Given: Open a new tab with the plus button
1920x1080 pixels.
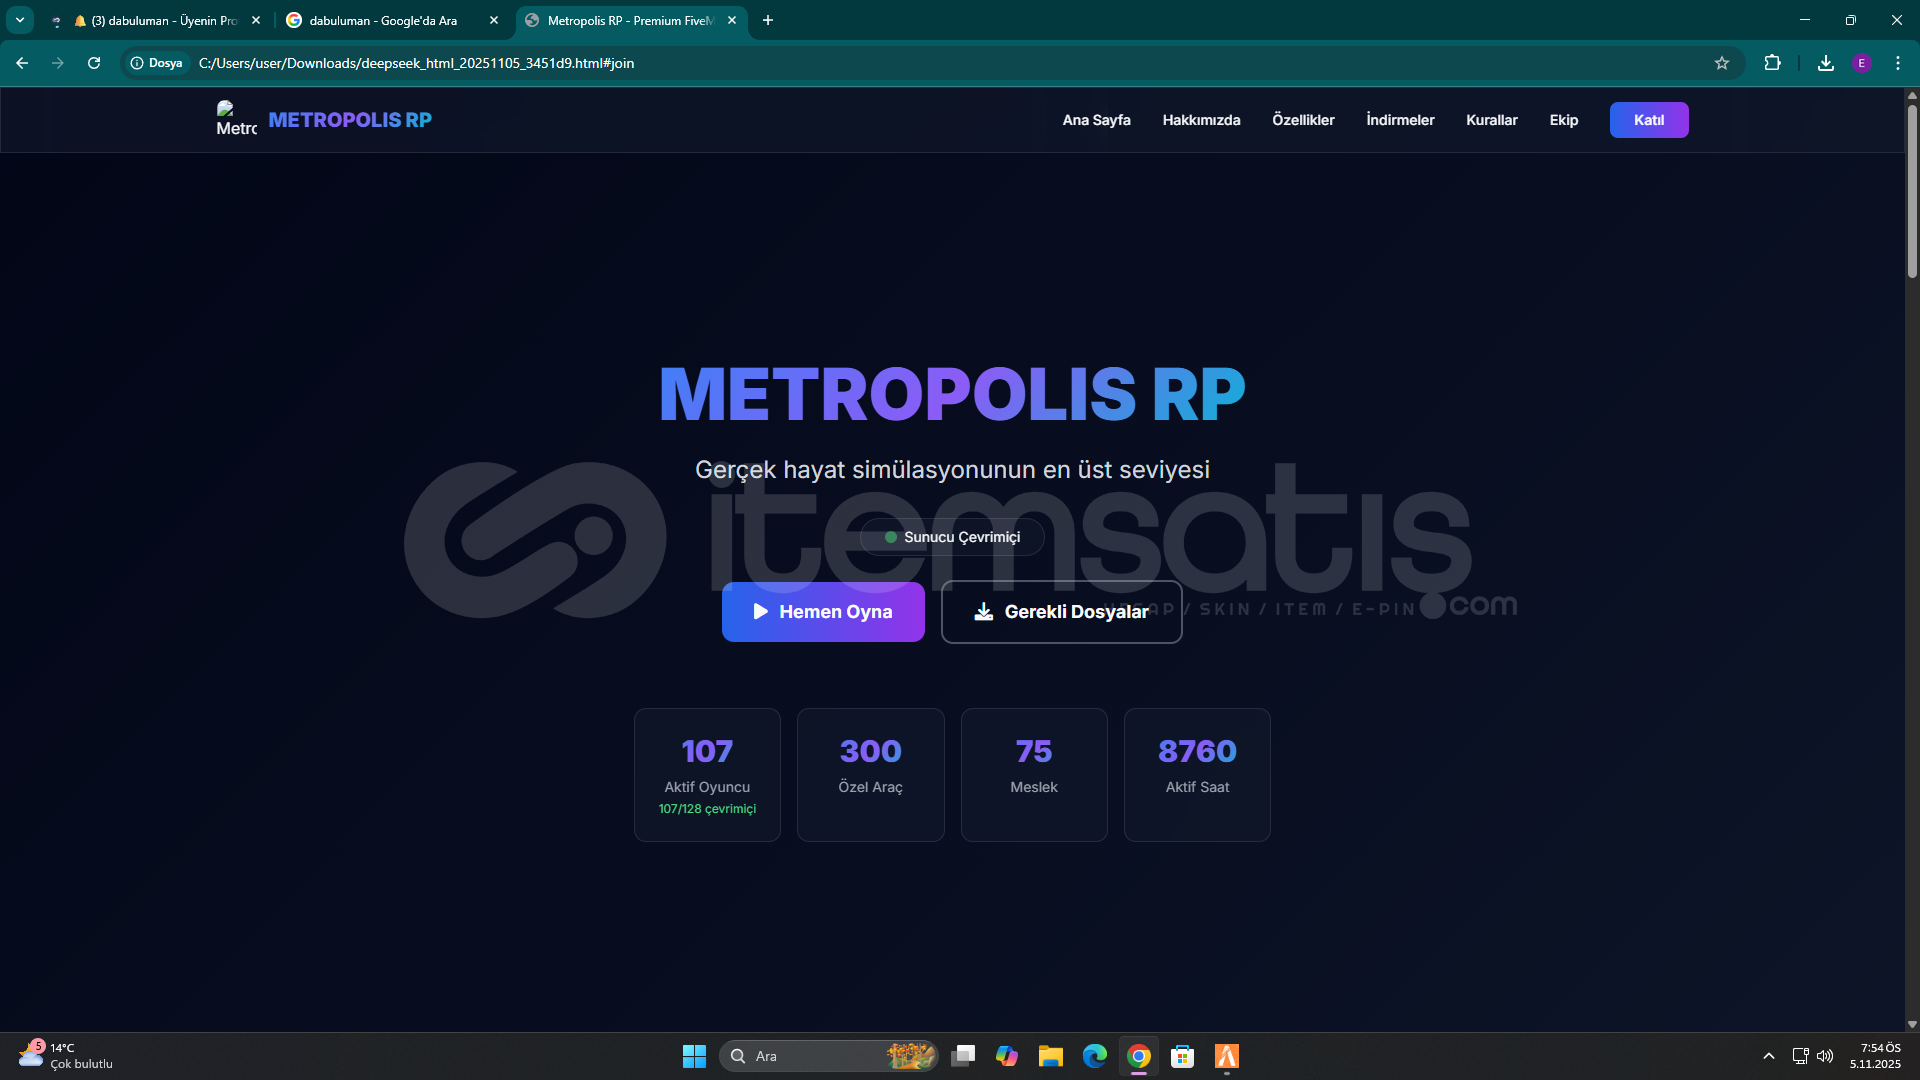Looking at the screenshot, I should [768, 20].
